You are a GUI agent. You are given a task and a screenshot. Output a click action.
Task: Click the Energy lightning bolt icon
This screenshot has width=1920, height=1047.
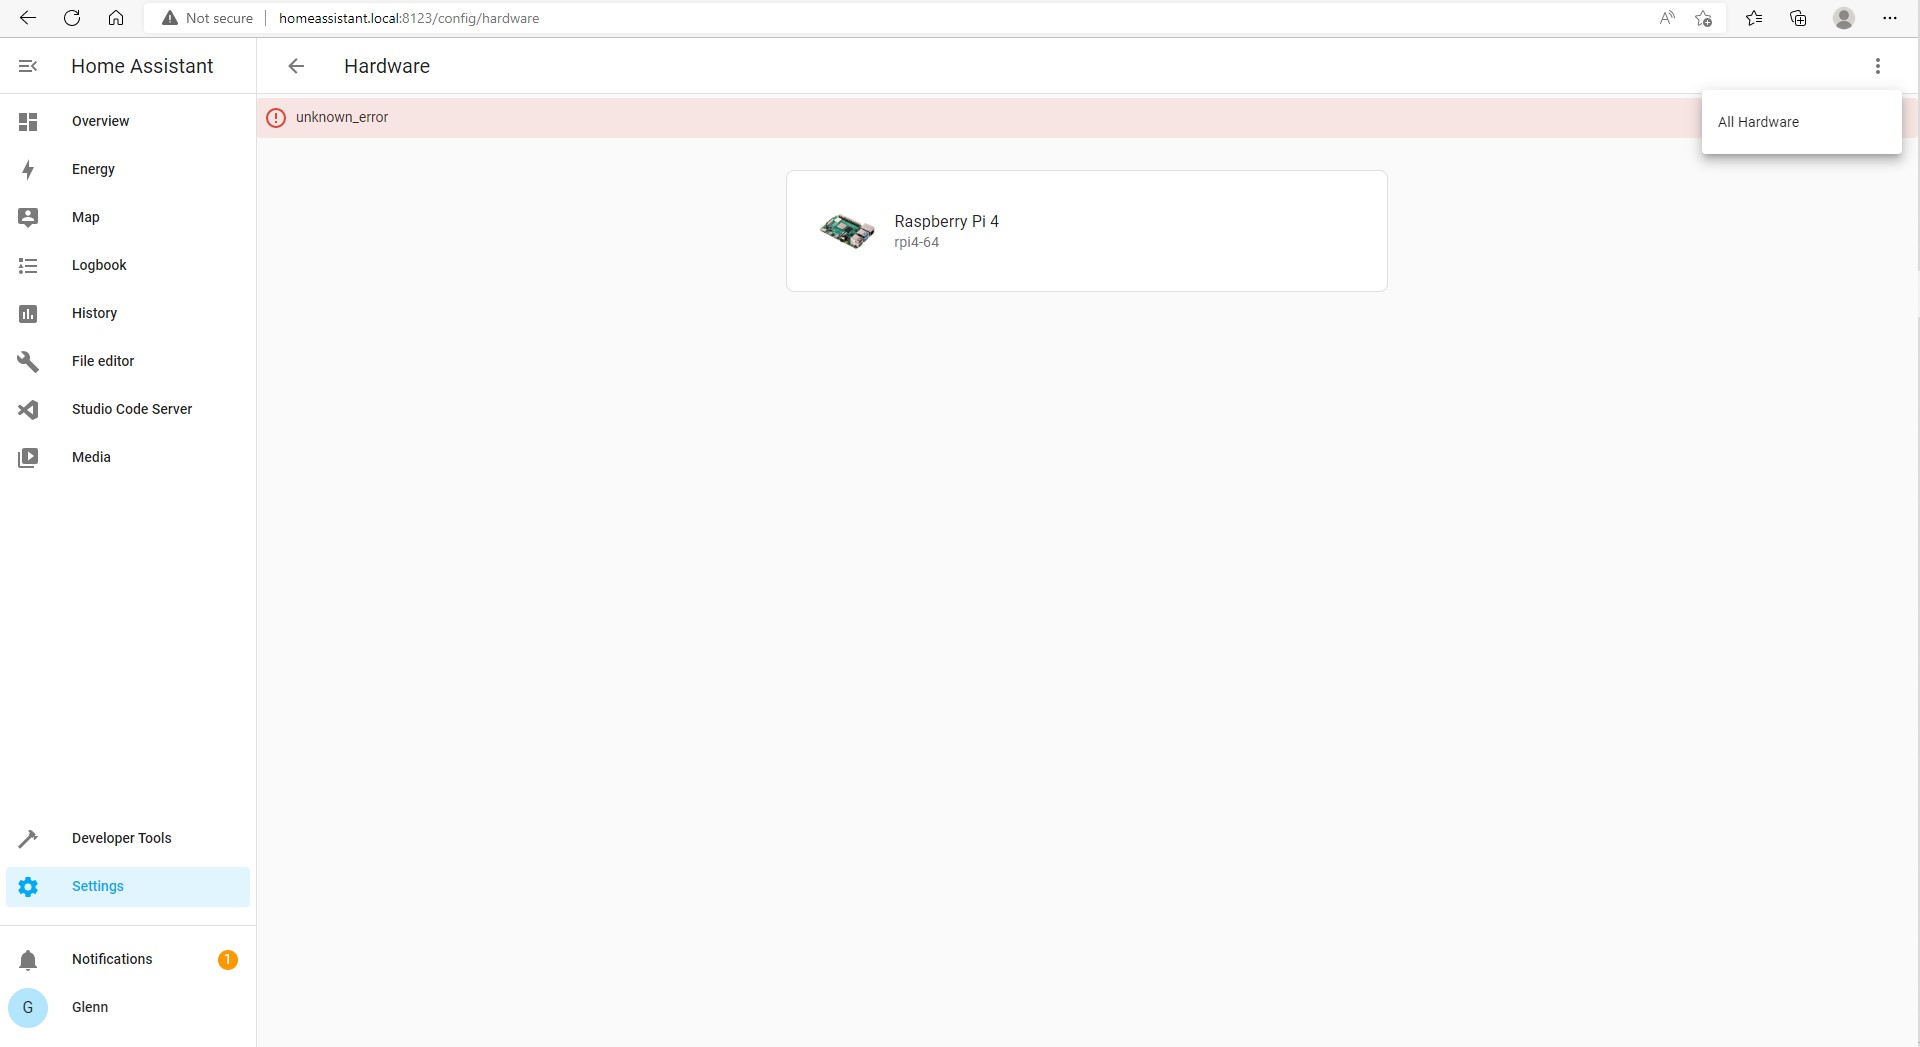[28, 170]
